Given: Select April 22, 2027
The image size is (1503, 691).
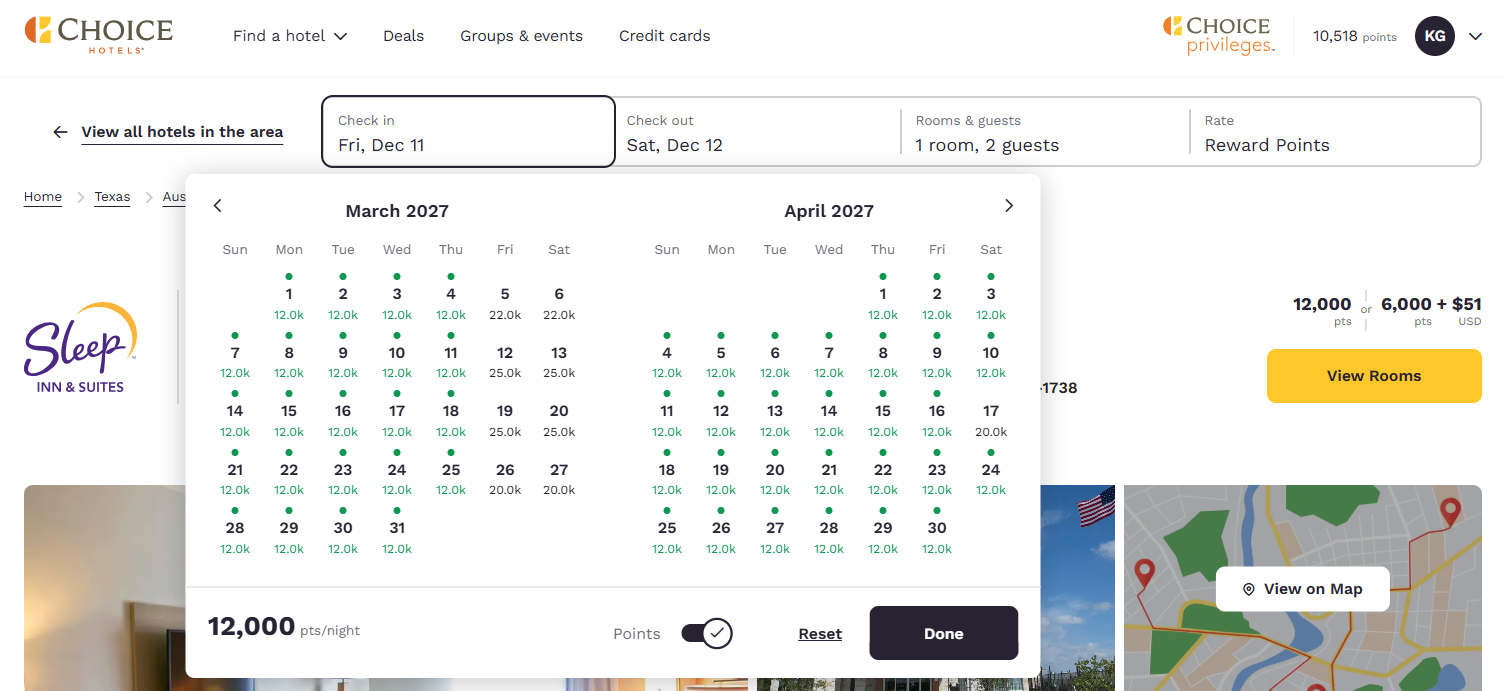Looking at the screenshot, I should tap(883, 471).
